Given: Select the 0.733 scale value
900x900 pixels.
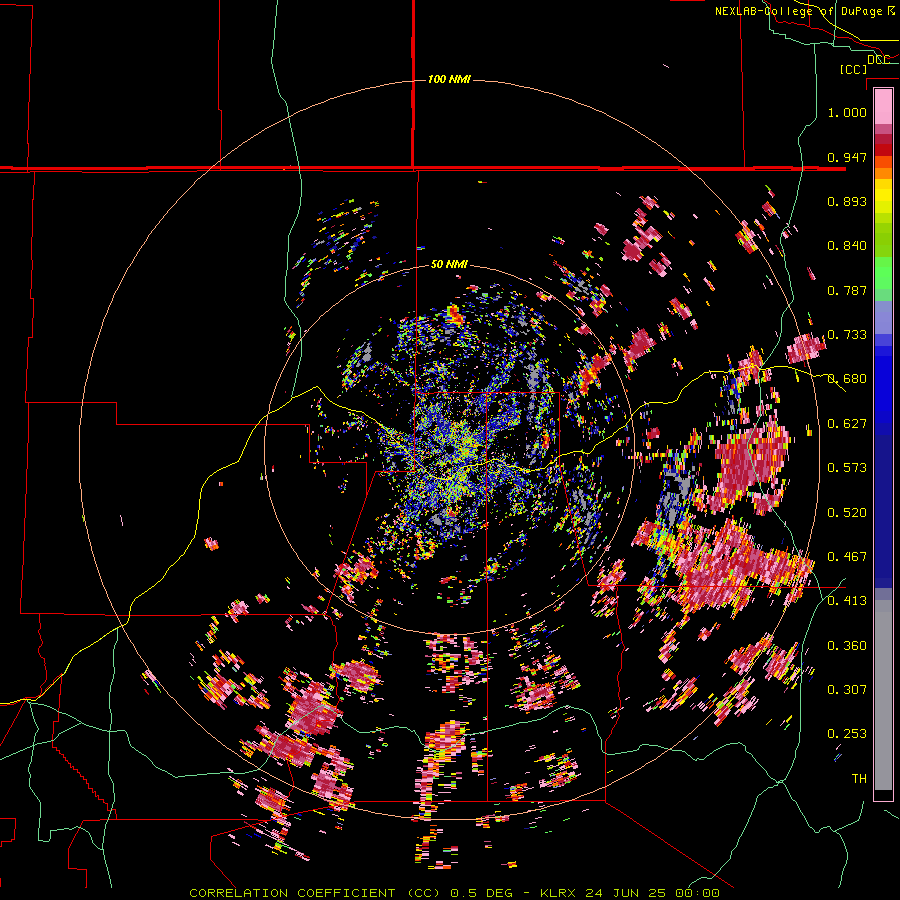Looking at the screenshot, I should [x=847, y=335].
